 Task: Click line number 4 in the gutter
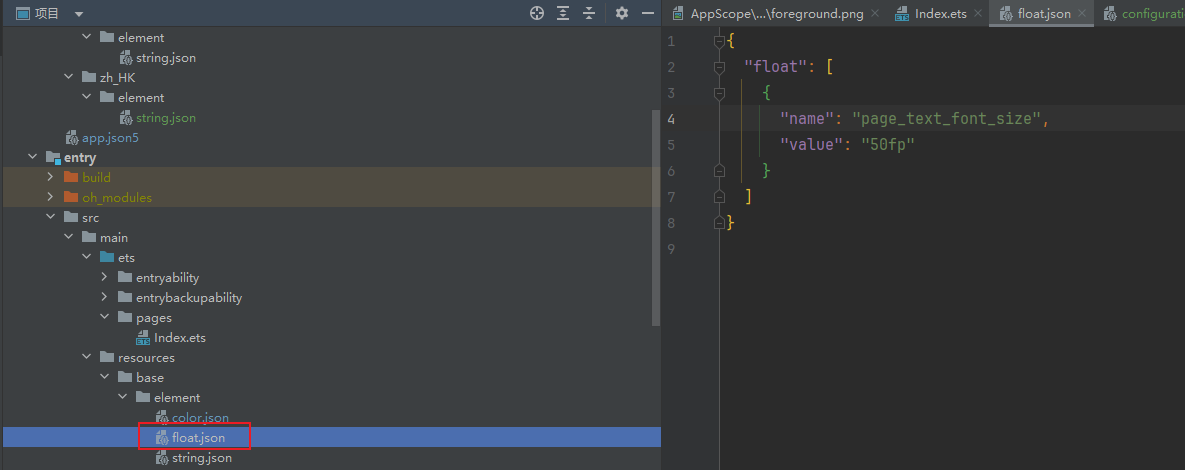672,119
